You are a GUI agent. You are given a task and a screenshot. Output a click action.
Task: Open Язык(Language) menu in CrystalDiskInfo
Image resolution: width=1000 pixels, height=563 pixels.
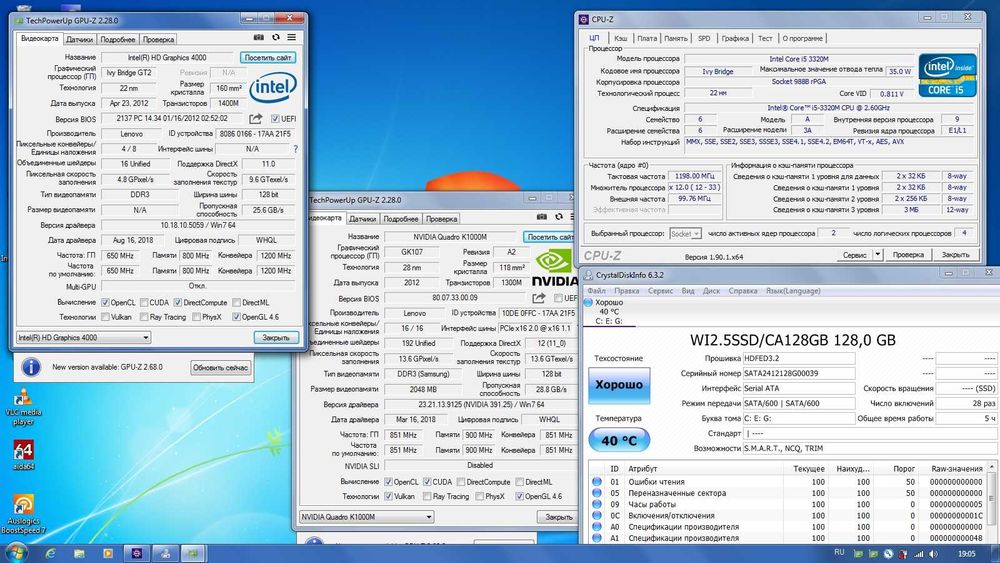(x=793, y=291)
